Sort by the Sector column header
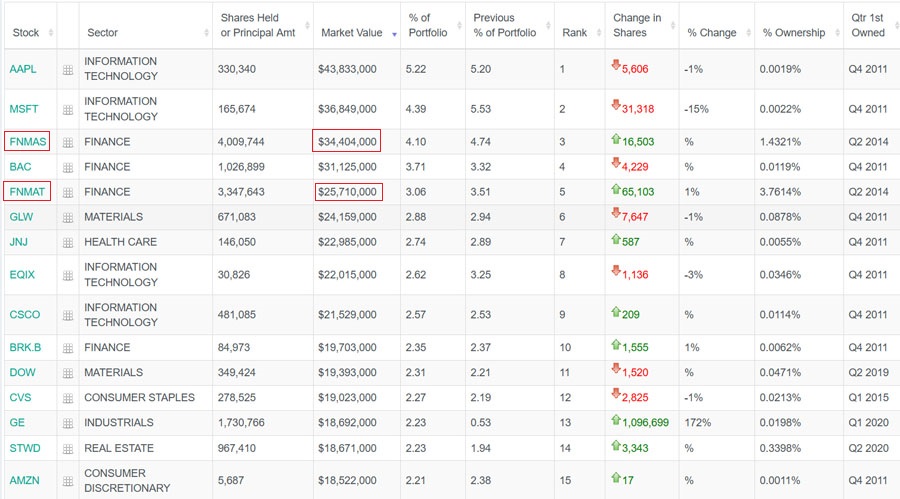 pyautogui.click(x=102, y=33)
